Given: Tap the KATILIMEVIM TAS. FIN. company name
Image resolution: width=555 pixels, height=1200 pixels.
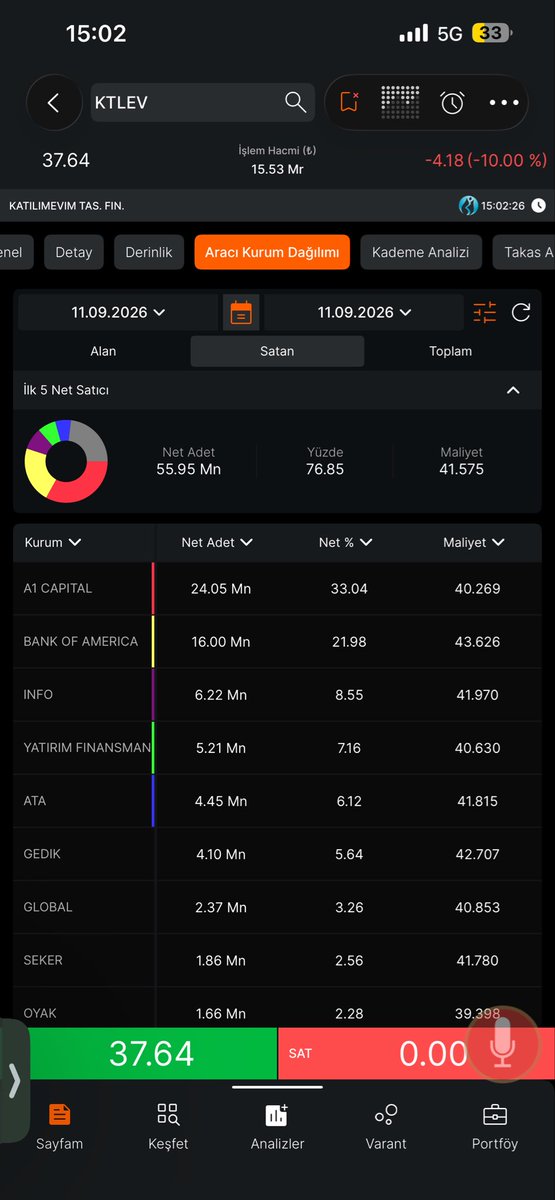Looking at the screenshot, I should (67, 205).
